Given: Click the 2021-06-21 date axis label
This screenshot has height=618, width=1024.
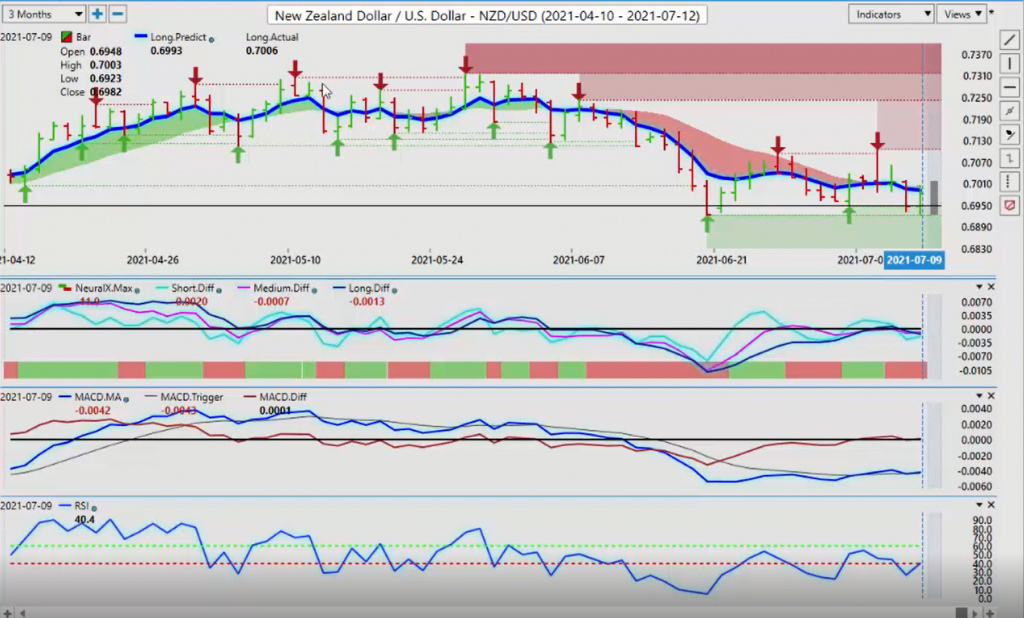Looking at the screenshot, I should 721,260.
